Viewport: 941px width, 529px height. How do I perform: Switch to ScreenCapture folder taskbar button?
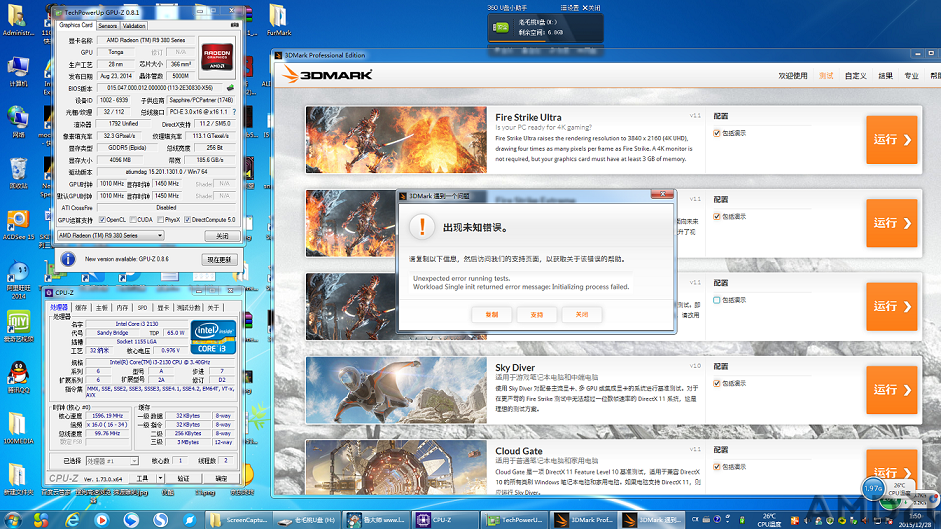(x=239, y=520)
